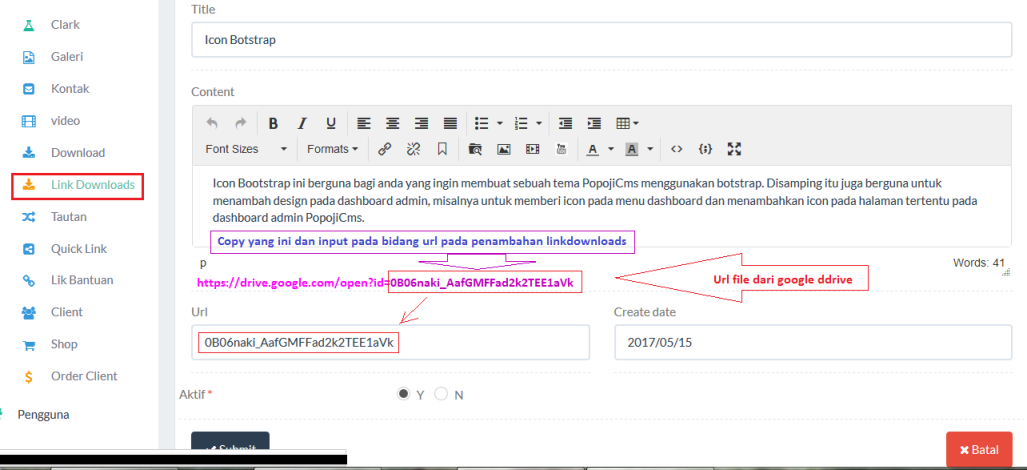The width and height of the screenshot is (1027, 470).
Task: Expand the Formats dropdown
Action: point(332,149)
